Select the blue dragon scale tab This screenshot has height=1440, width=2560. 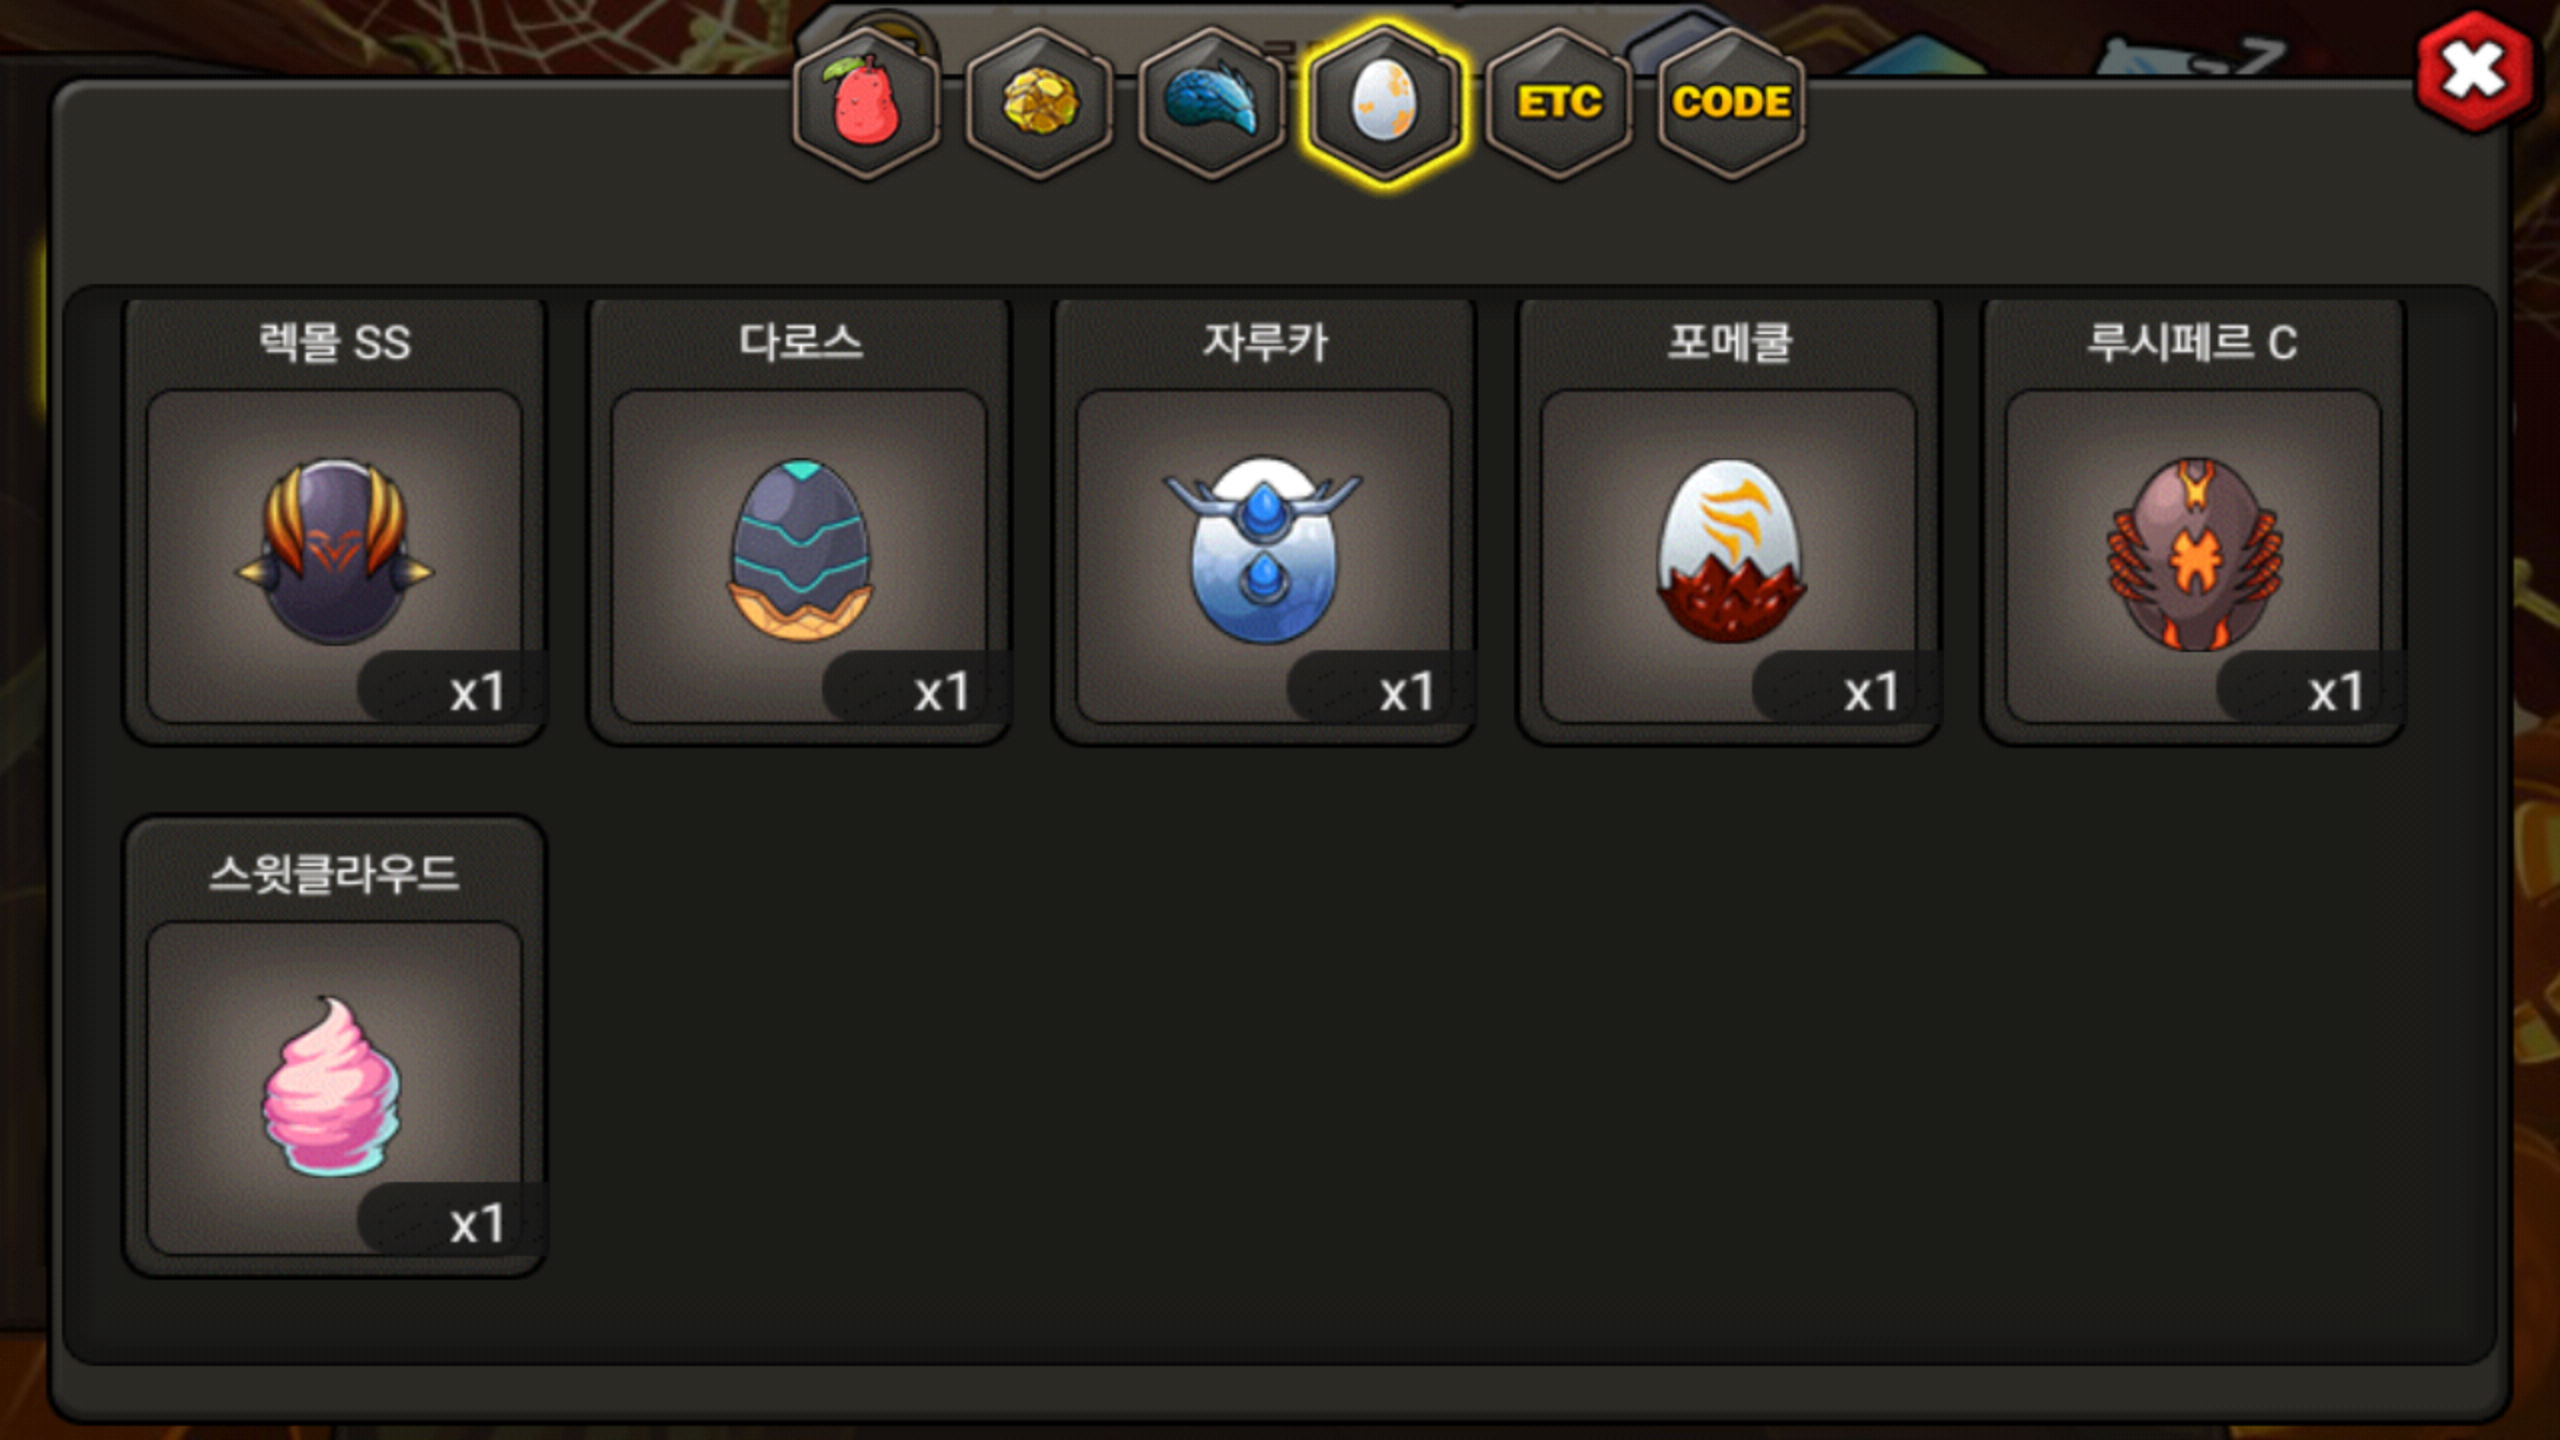tap(1212, 102)
